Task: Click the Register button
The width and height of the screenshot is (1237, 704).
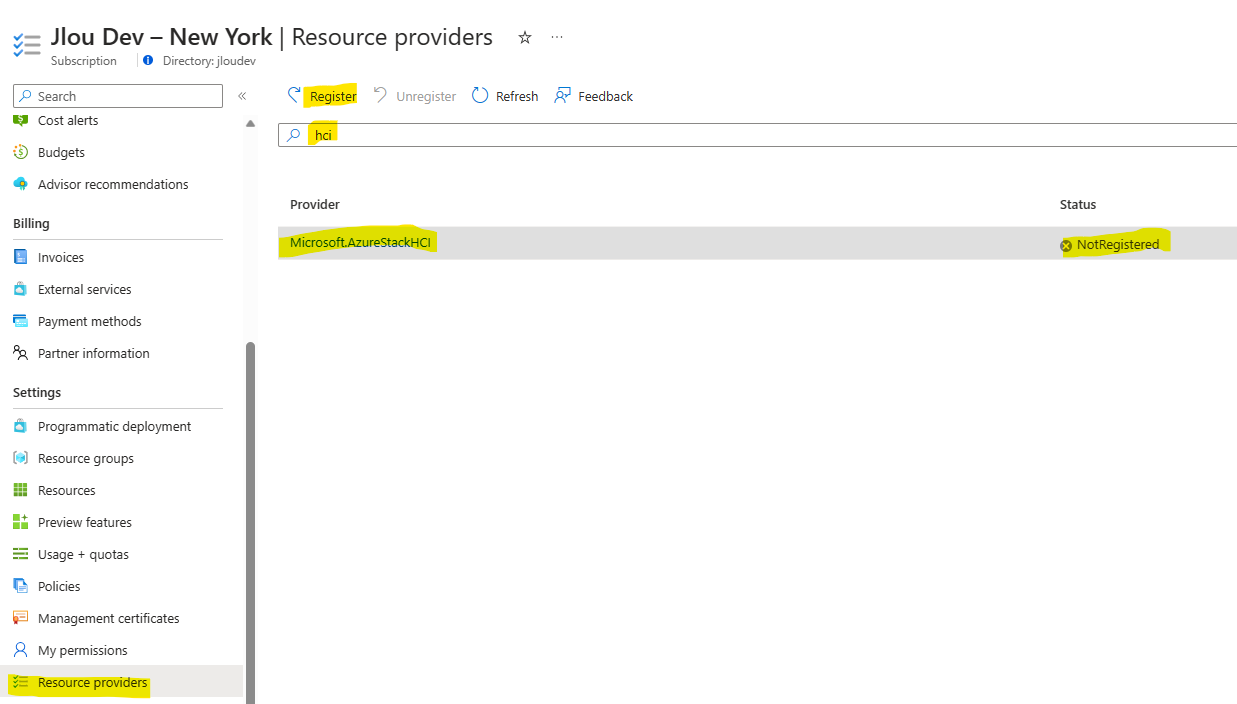Action: pos(322,96)
